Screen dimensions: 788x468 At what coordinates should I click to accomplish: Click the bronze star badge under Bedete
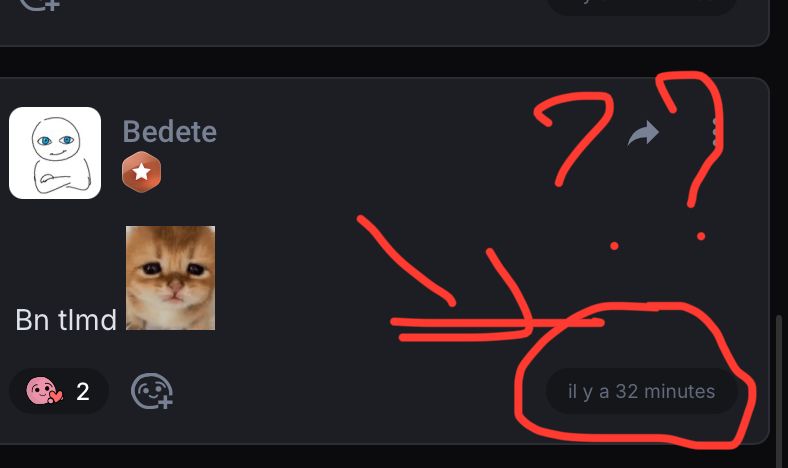[142, 172]
